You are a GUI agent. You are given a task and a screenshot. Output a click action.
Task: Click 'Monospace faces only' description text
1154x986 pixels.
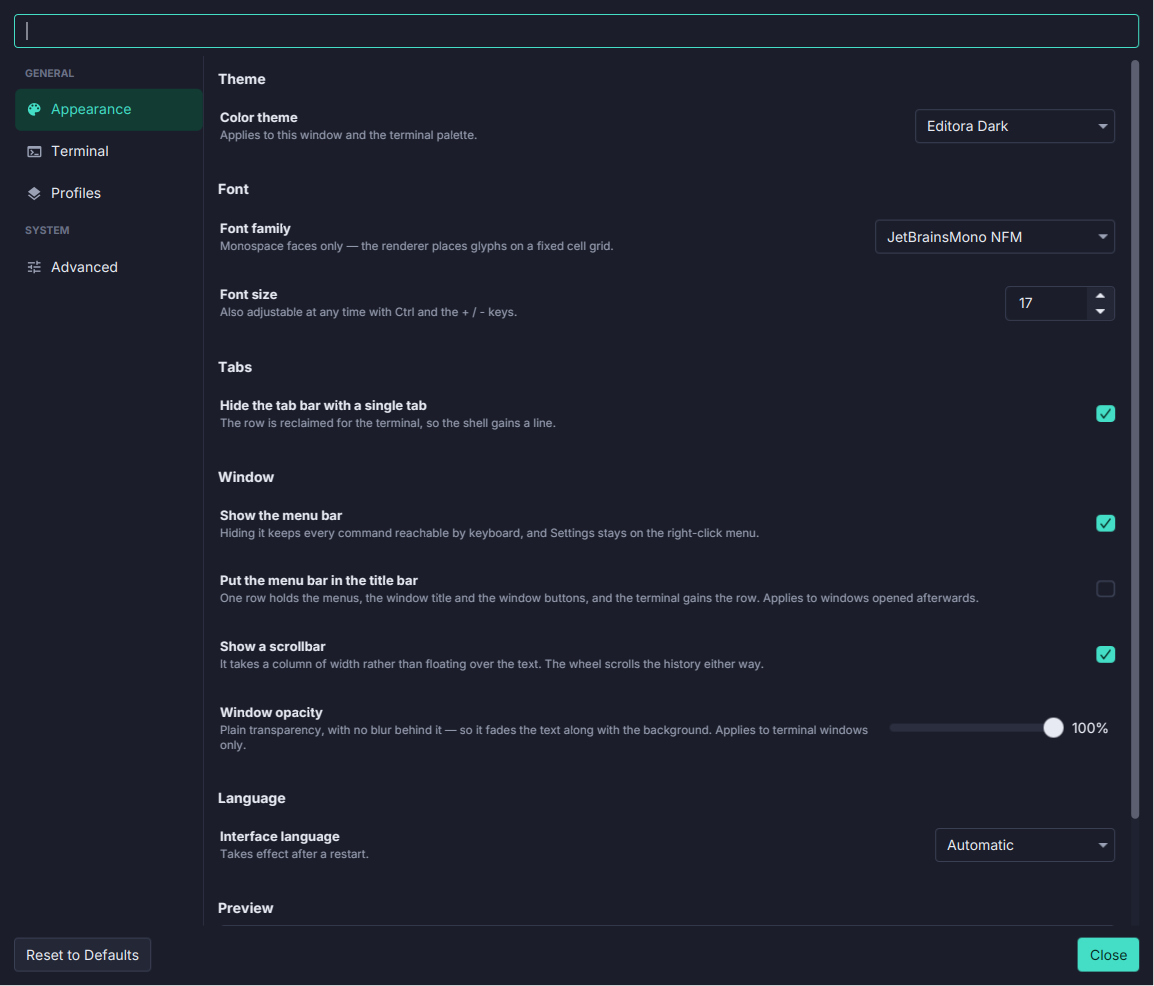(417, 246)
